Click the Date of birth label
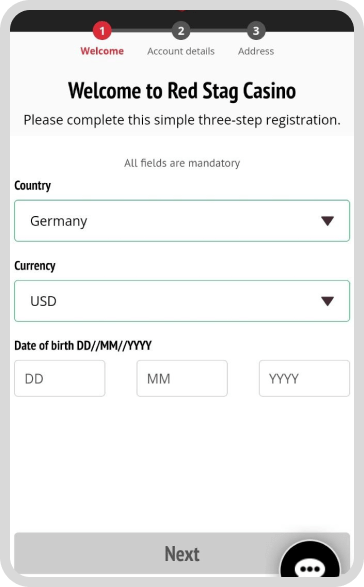The width and height of the screenshot is (364, 587). click(x=83, y=346)
